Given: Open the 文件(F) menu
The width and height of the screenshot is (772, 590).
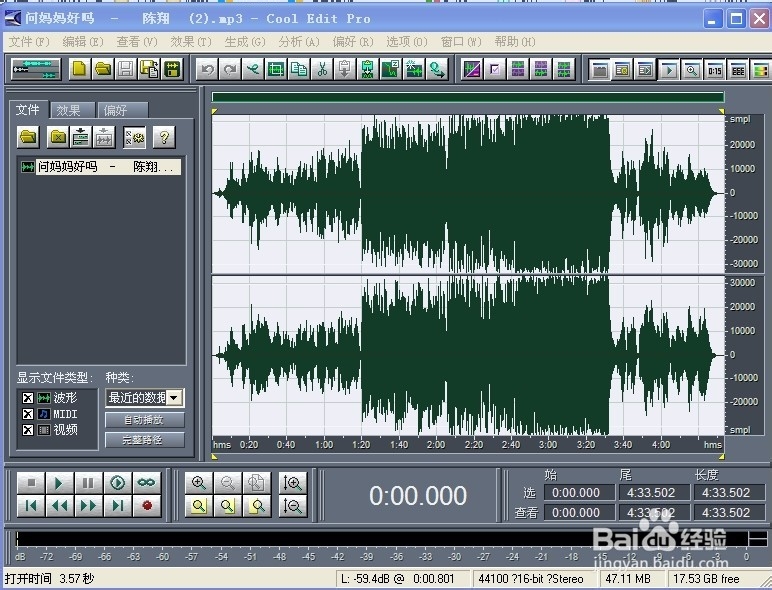Looking at the screenshot, I should (x=30, y=42).
